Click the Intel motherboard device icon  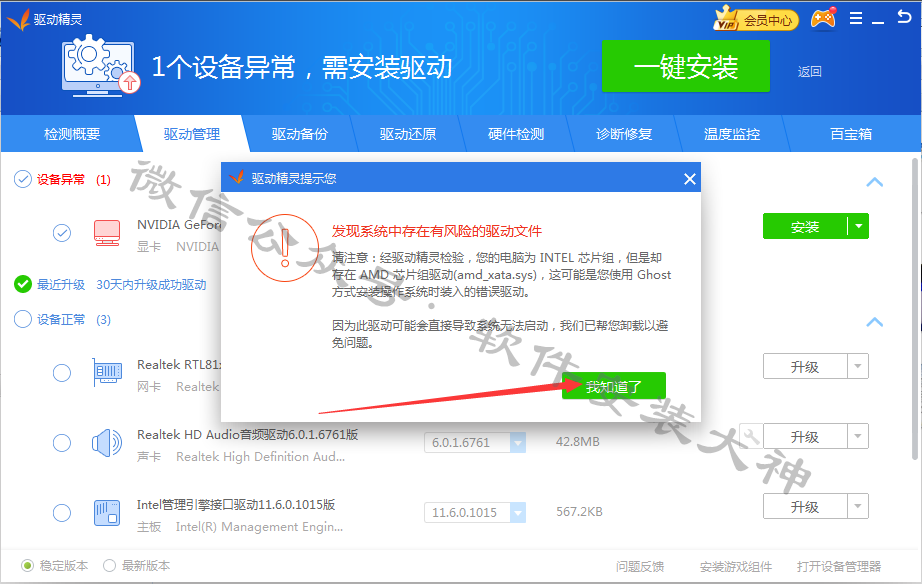(x=106, y=513)
